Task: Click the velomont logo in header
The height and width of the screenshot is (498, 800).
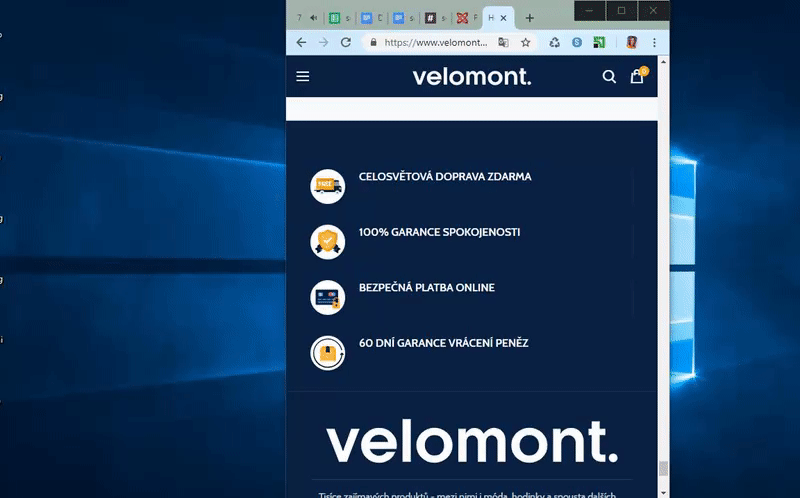Action: (x=472, y=77)
